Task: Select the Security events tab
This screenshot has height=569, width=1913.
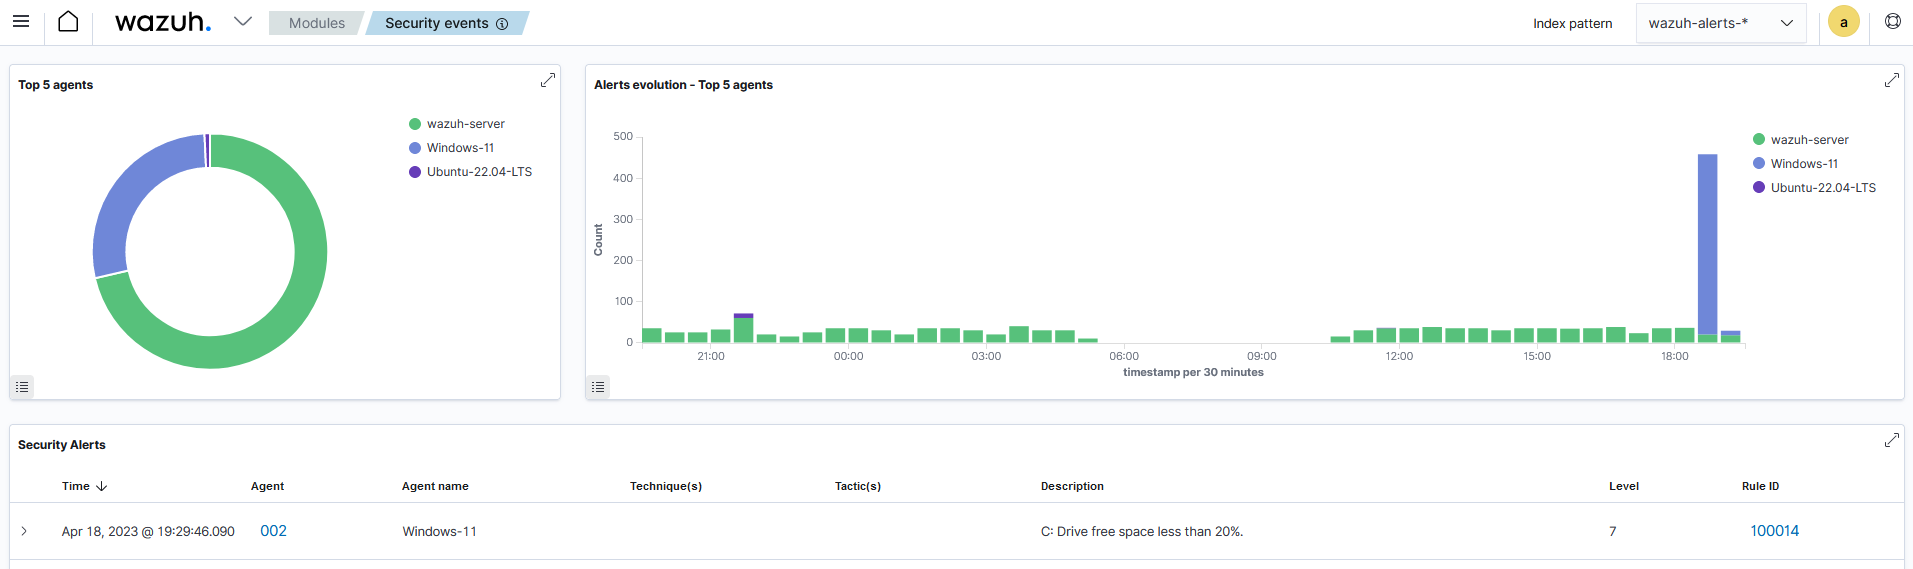Action: [x=446, y=23]
